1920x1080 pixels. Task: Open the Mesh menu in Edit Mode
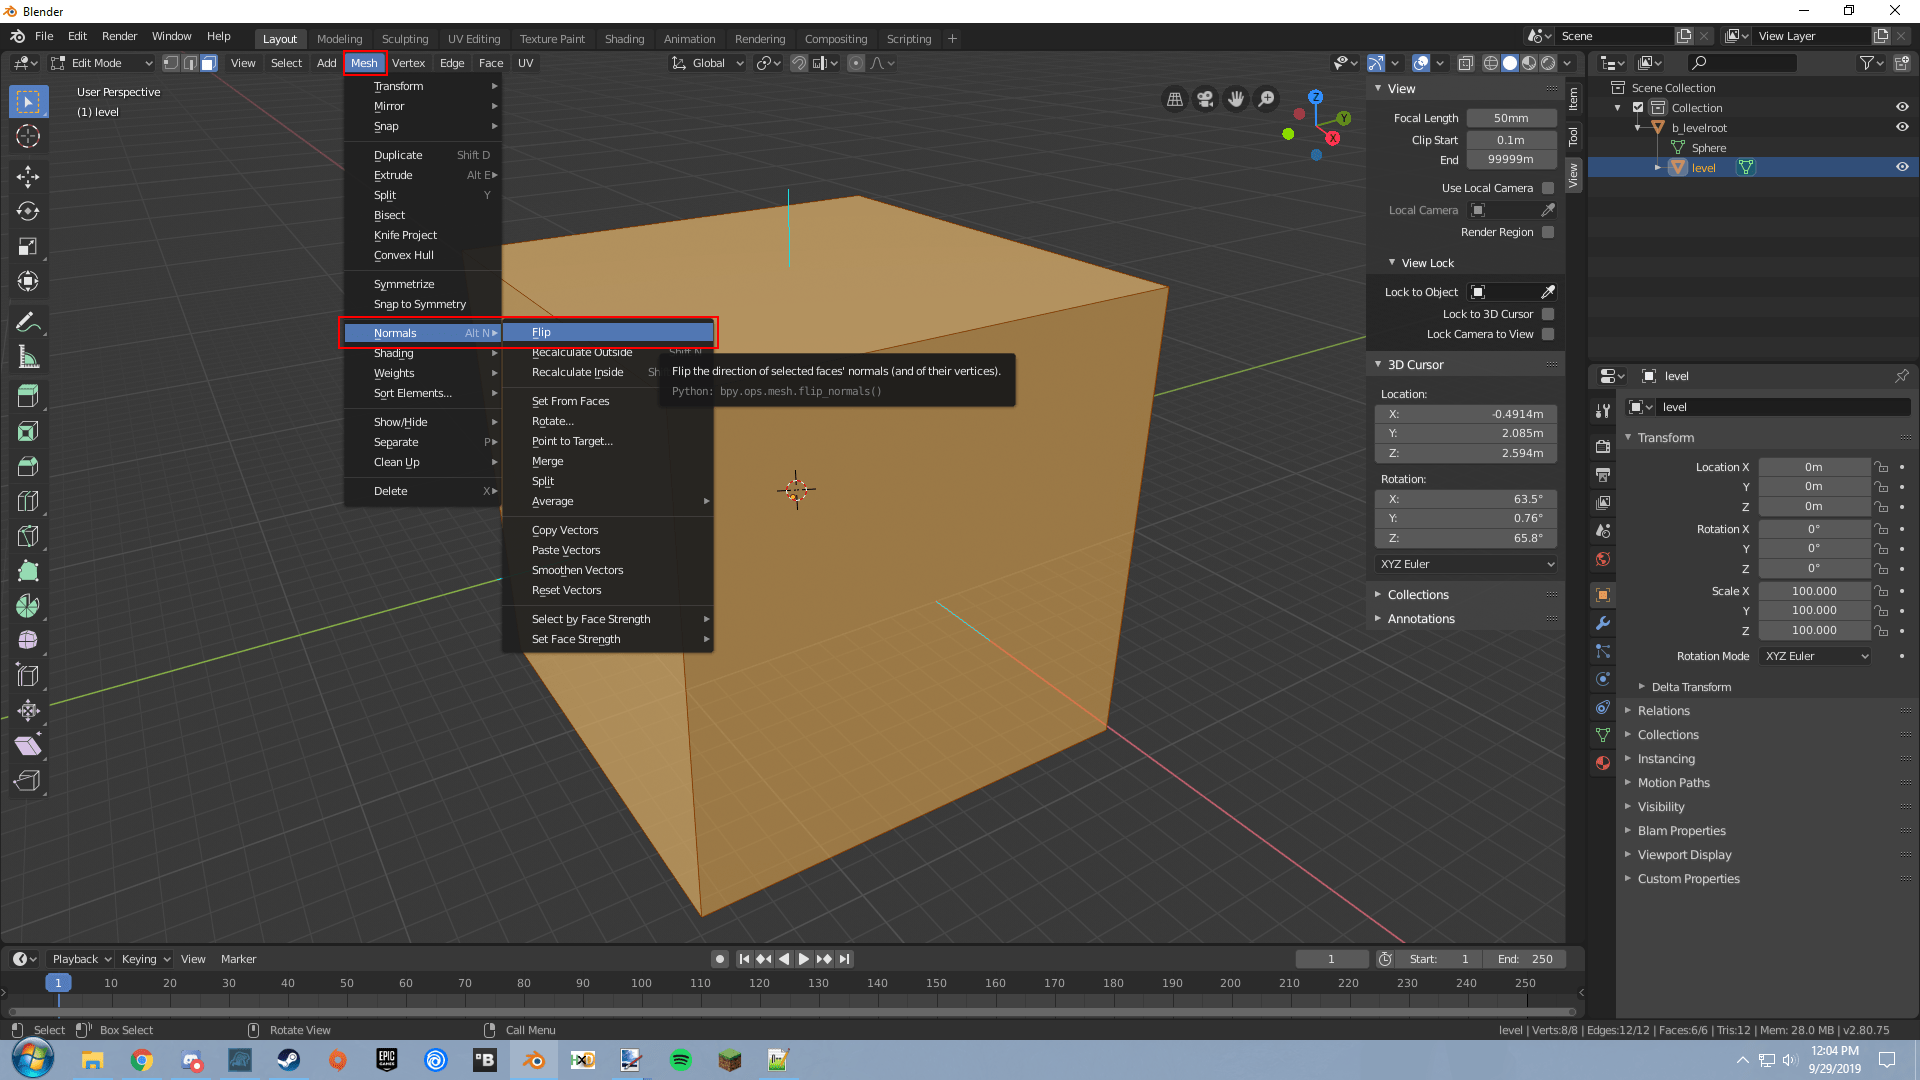[365, 62]
